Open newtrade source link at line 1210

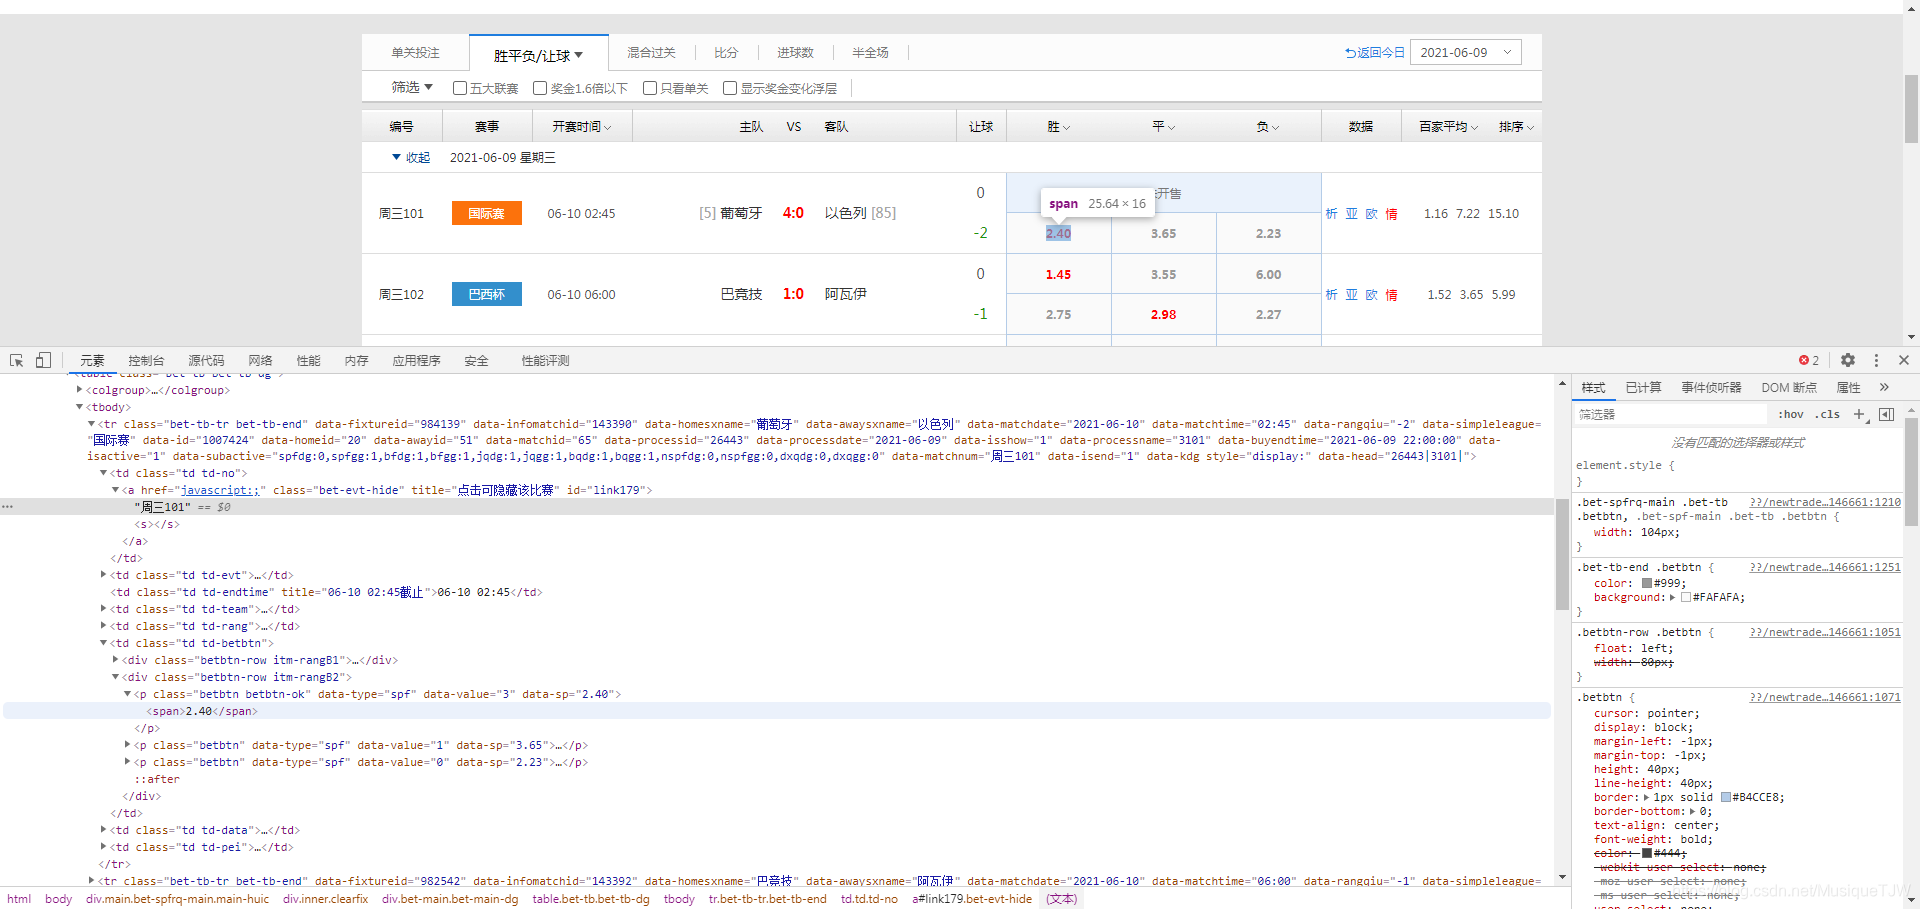coord(1825,502)
